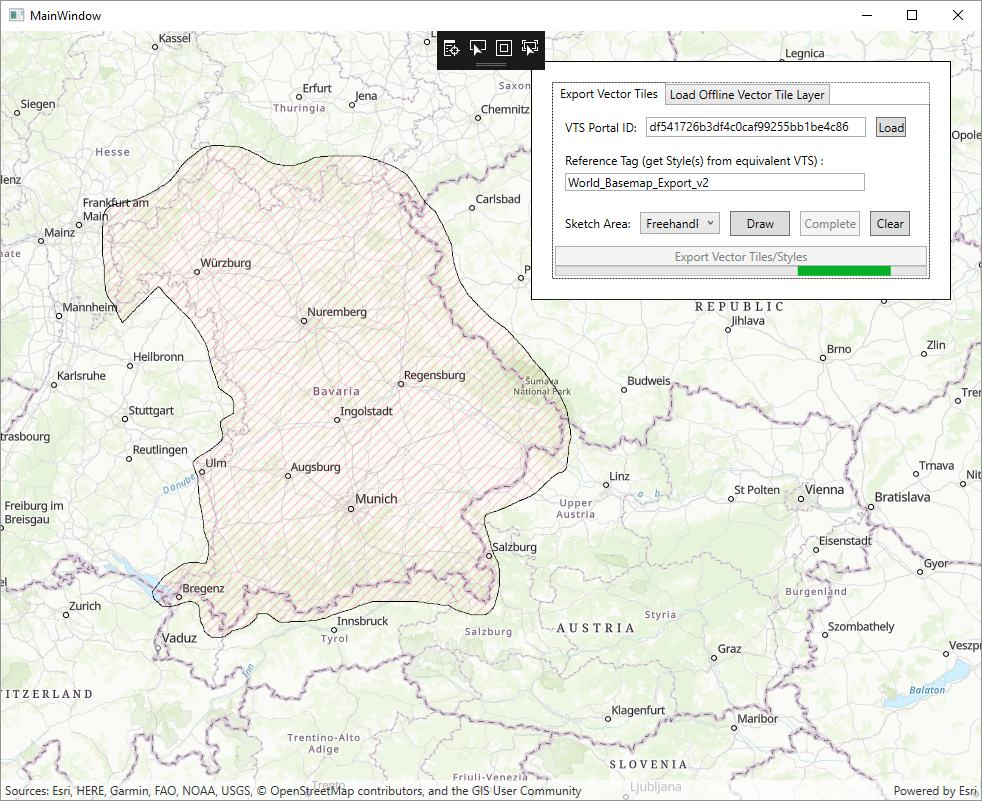Activate the Select Element debug tool
982x801 pixels.
(477, 48)
